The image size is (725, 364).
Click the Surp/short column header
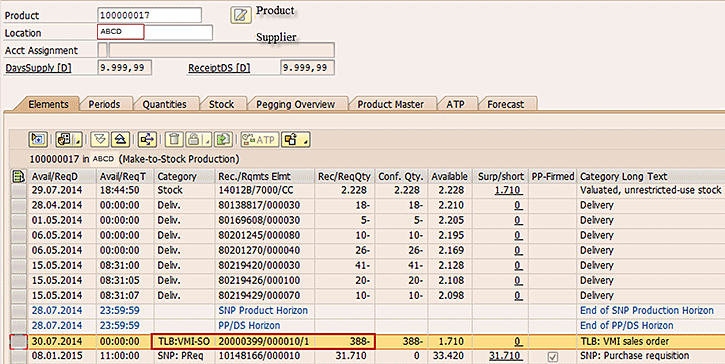(501, 176)
